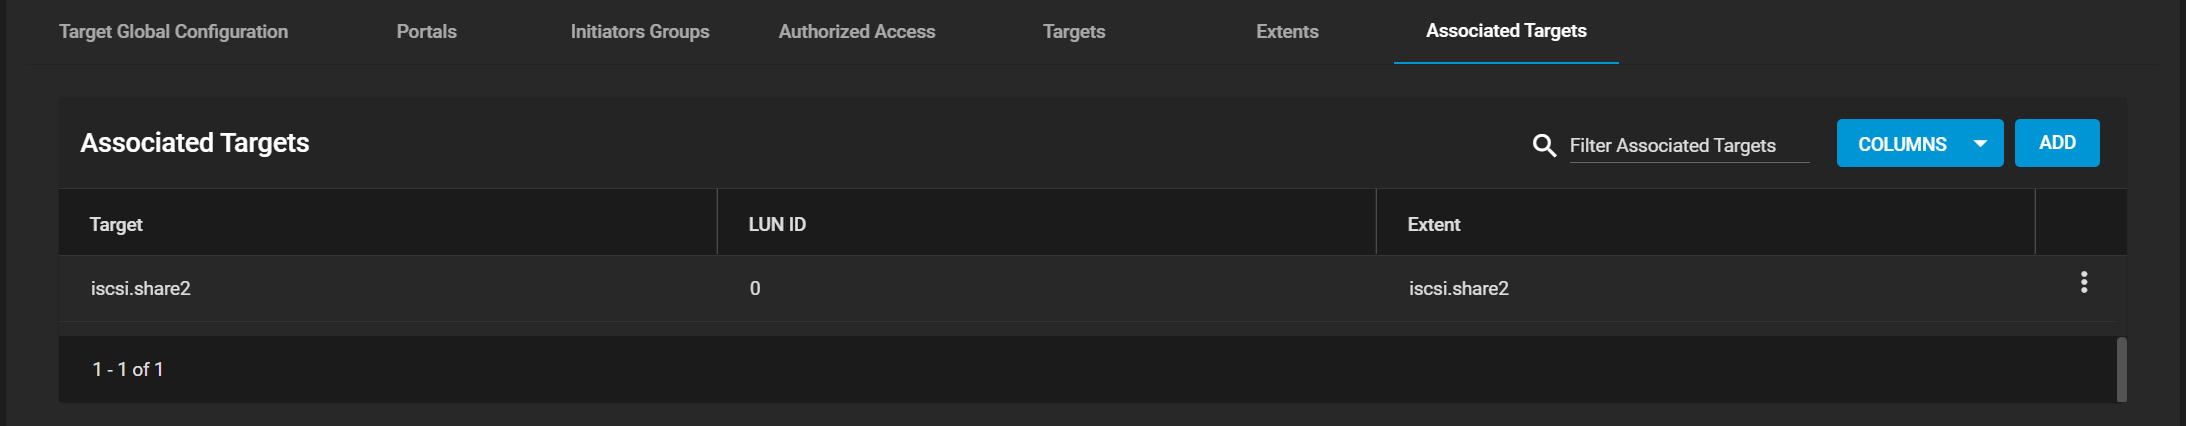Sort by the Target column header
This screenshot has width=2186, height=426.
tap(116, 225)
